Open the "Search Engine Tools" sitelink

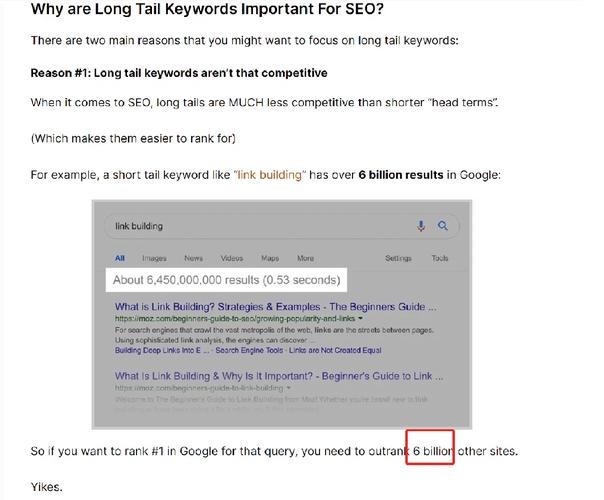249,351
